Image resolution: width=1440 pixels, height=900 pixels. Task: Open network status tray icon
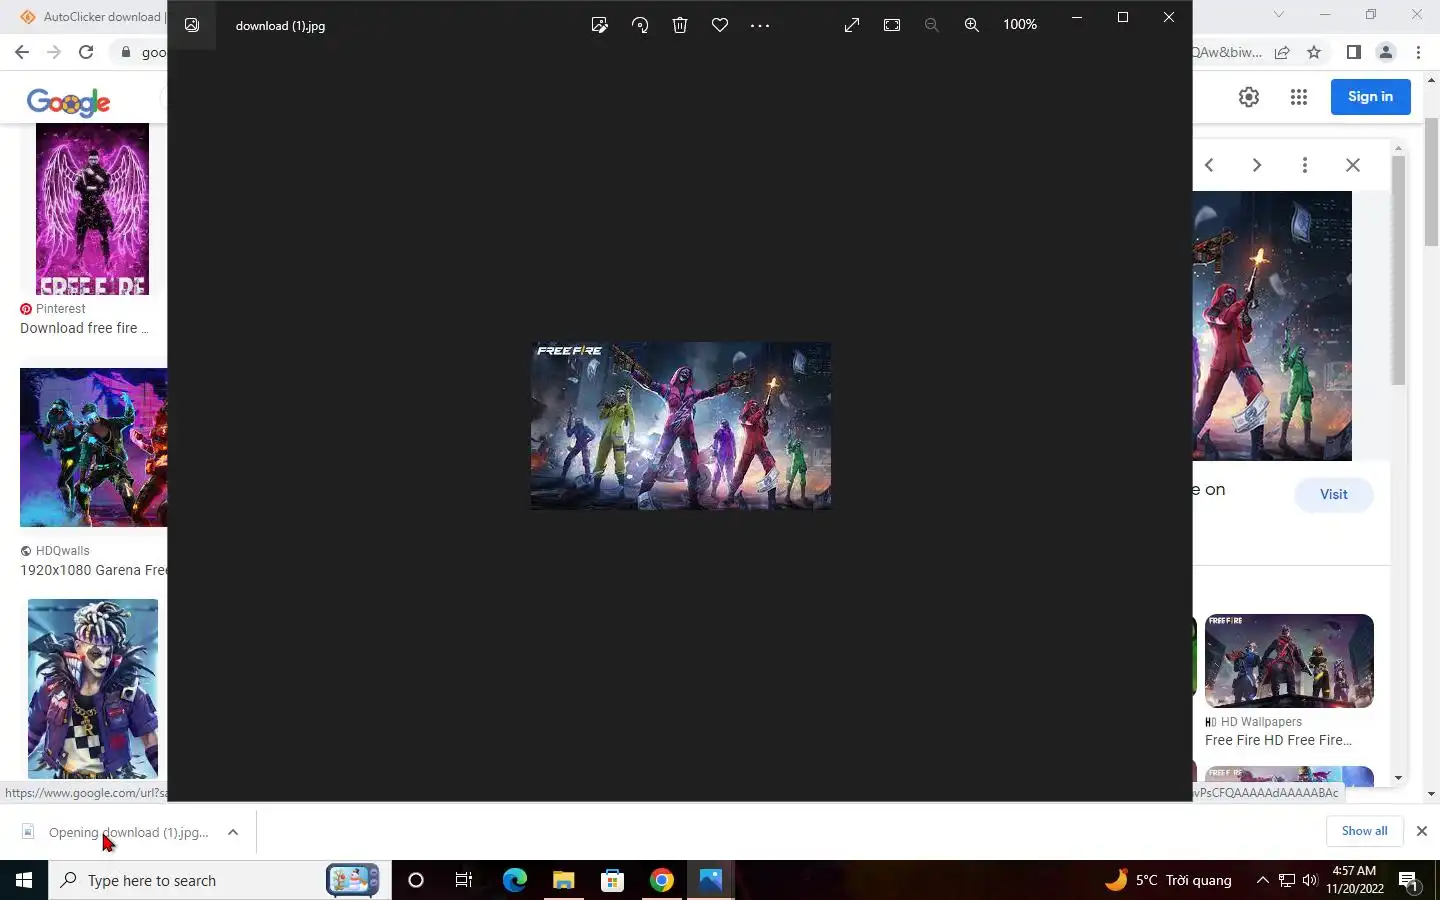pos(1287,880)
